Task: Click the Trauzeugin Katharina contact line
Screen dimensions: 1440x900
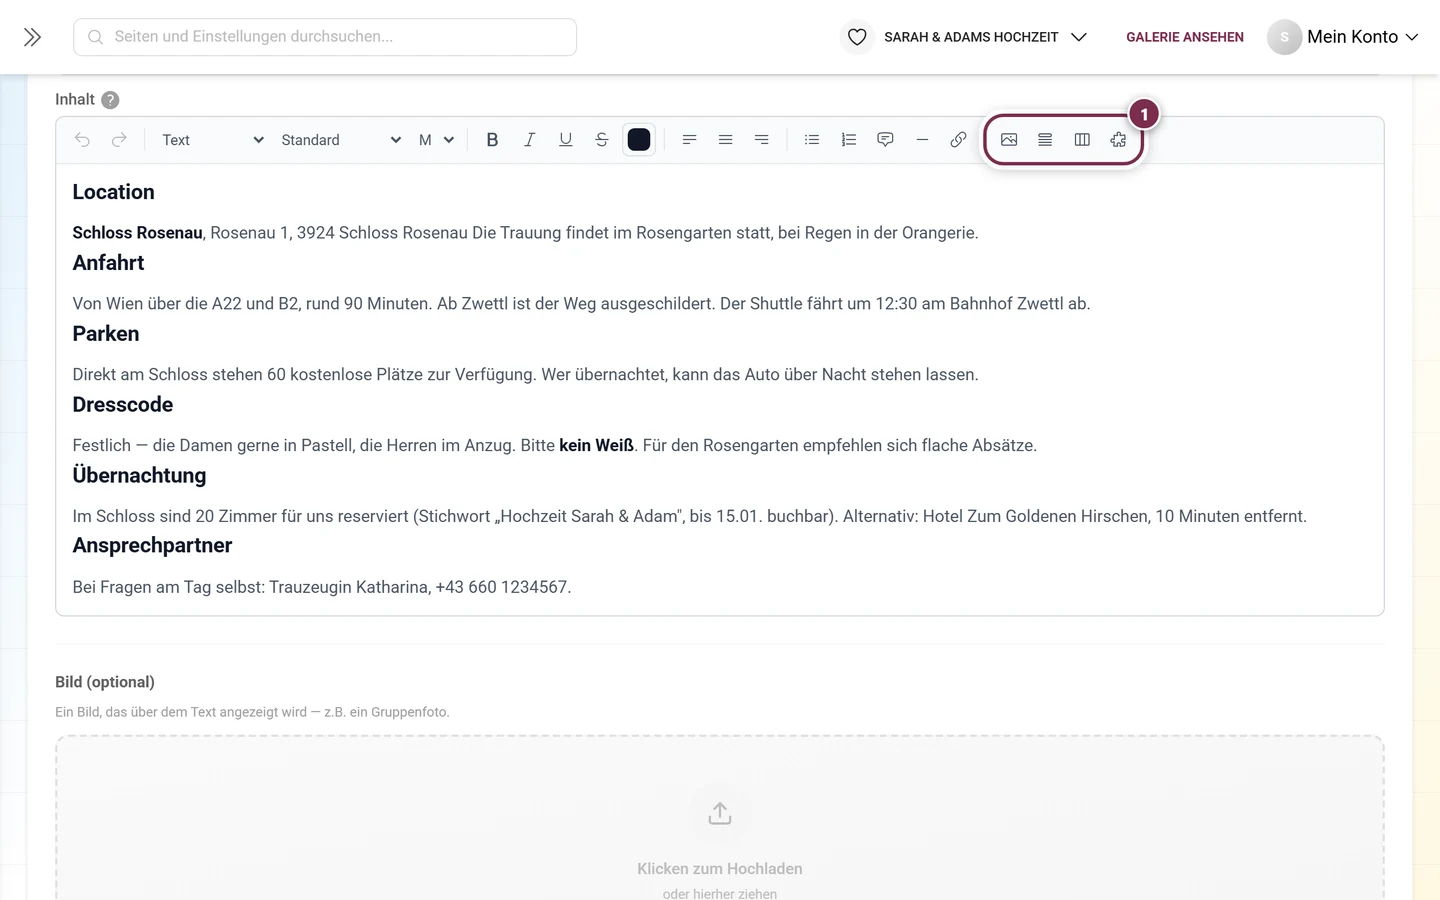Action: point(322,587)
